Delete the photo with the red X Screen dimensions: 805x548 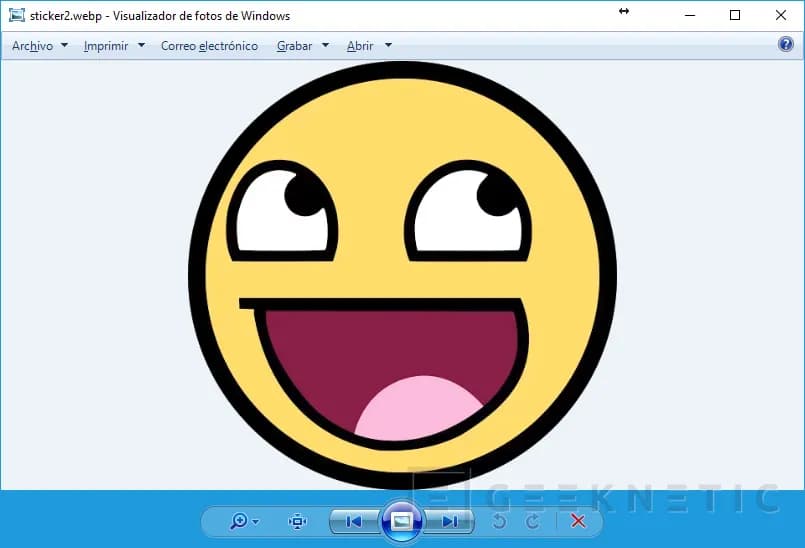pos(578,521)
